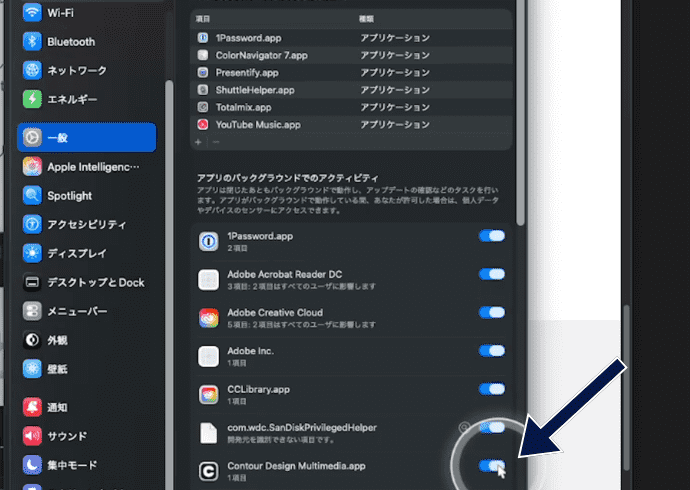Open アクセシビリティ settings

point(86,224)
